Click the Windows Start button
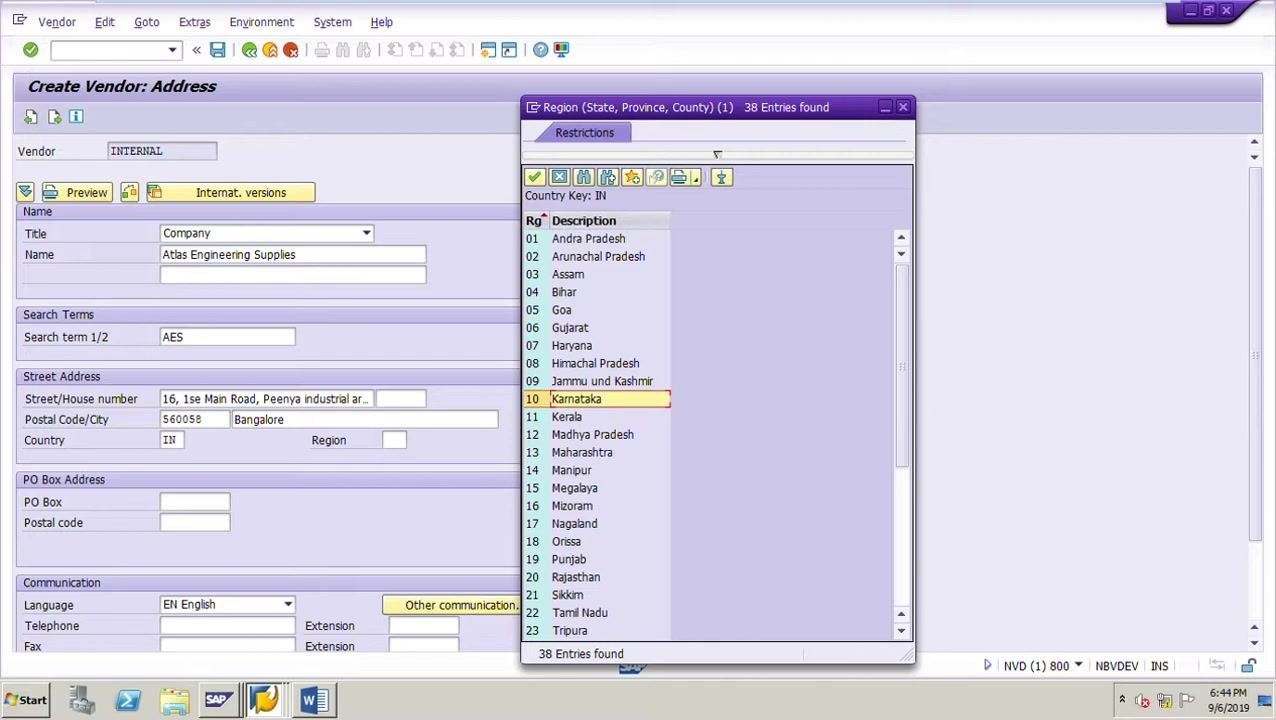 [25, 699]
